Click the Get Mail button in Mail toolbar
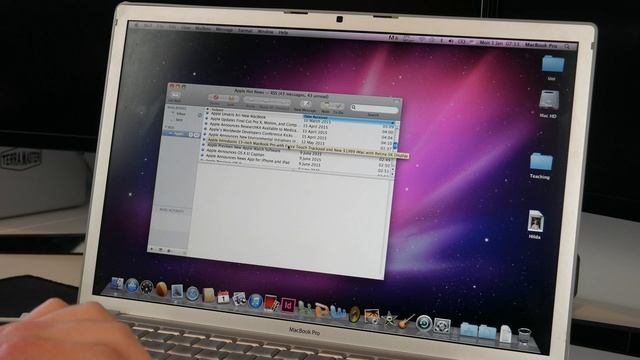Viewport: 640px width, 360px height. click(175, 95)
